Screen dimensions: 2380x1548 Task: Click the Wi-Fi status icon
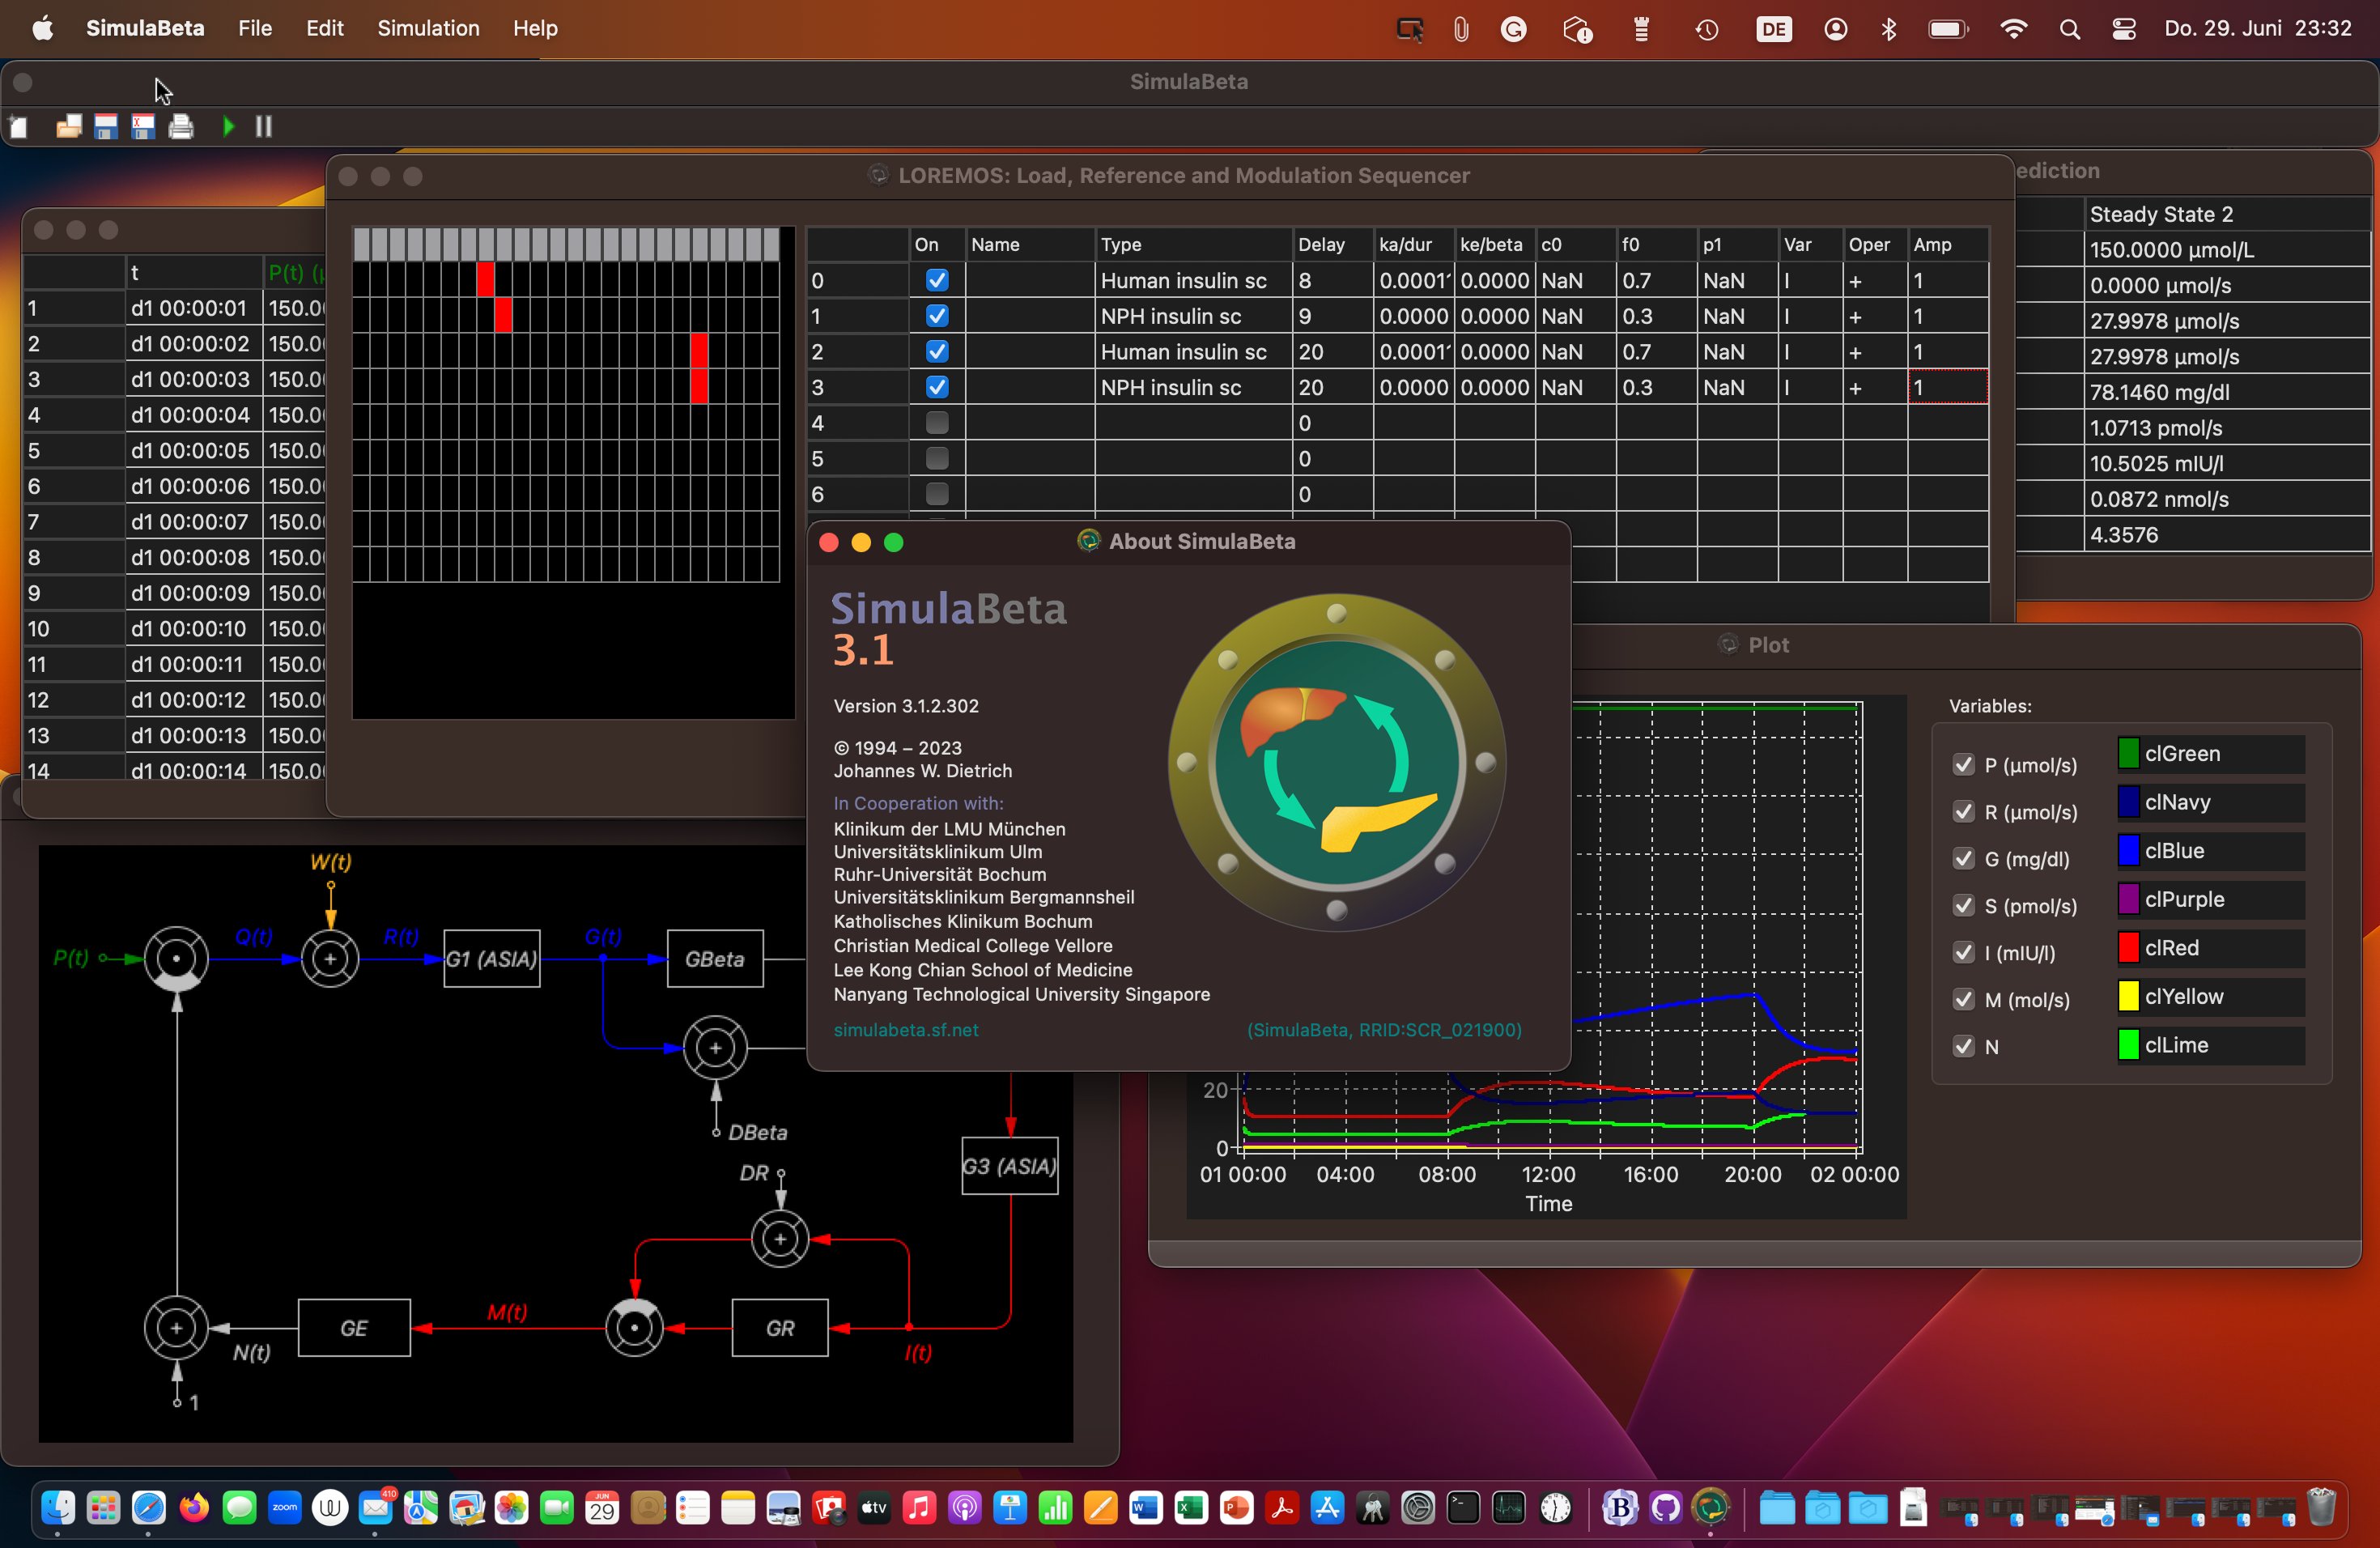[2013, 29]
